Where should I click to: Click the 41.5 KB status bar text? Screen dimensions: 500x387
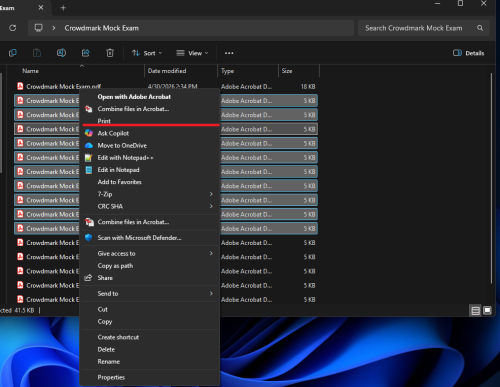[24, 310]
